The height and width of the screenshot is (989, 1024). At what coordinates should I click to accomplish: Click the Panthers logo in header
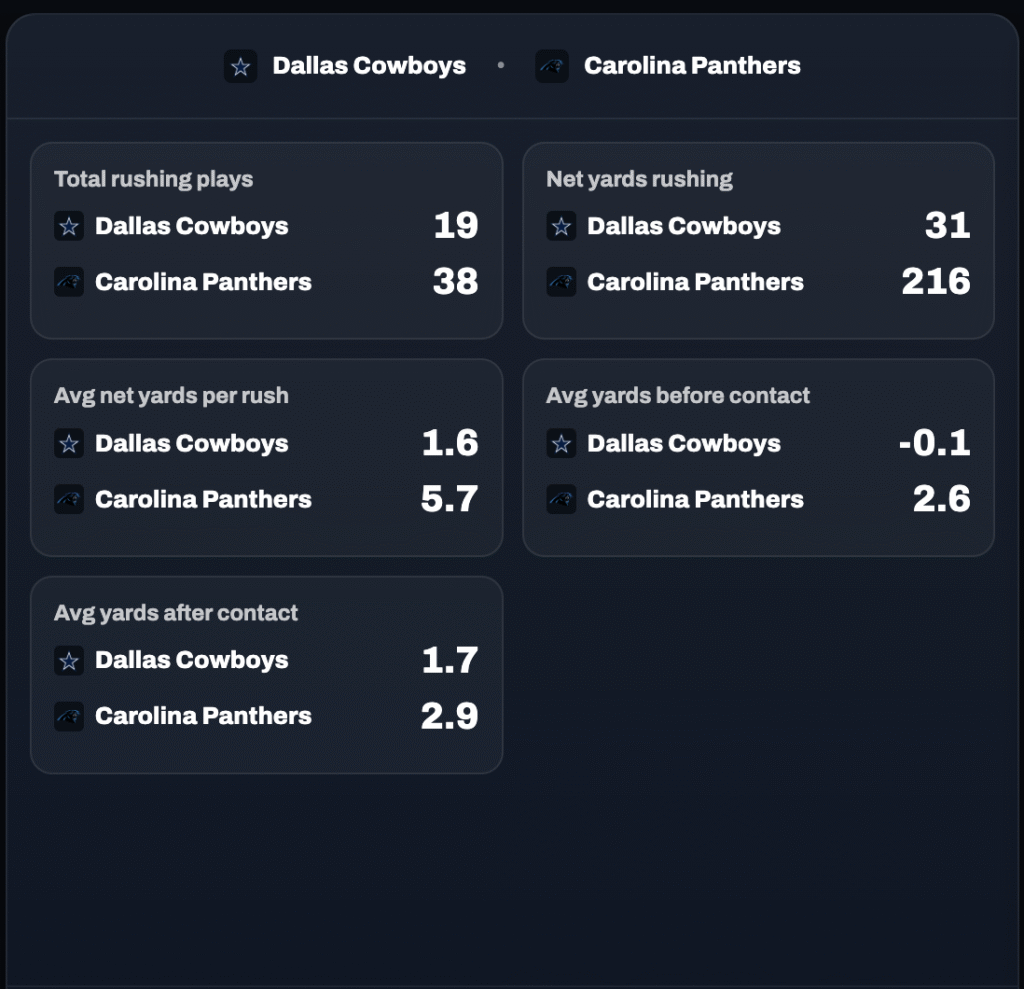552,67
